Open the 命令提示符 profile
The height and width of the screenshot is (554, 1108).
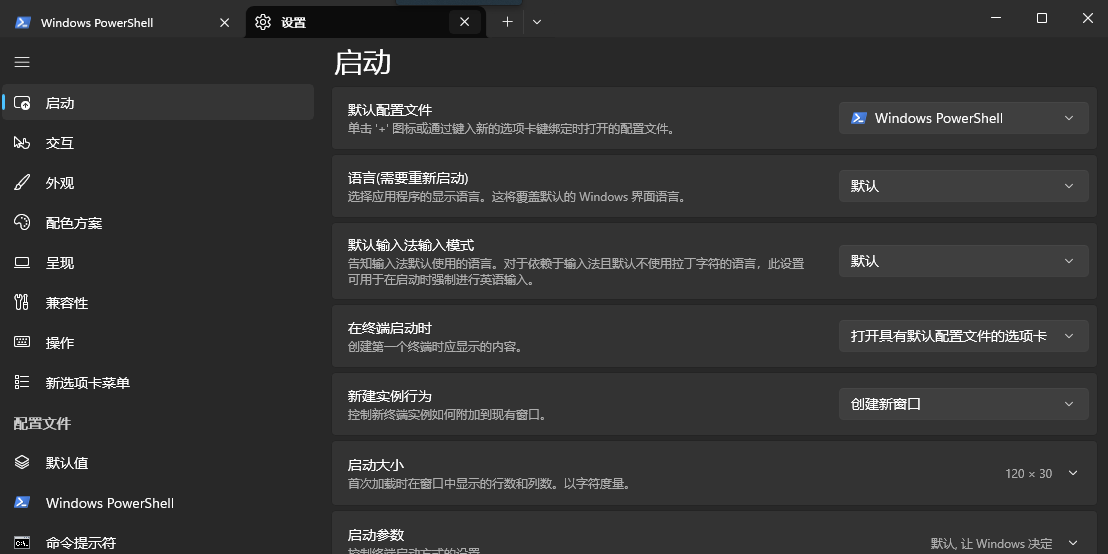click(x=158, y=541)
